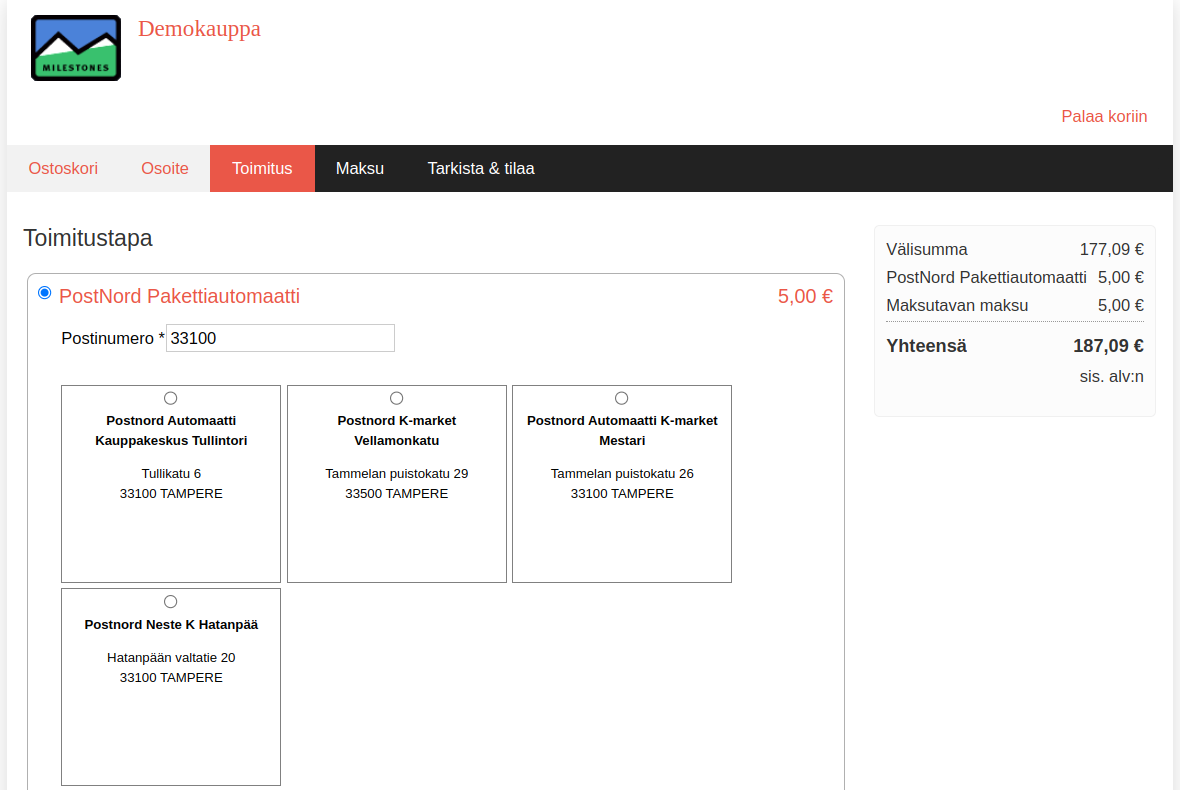1180x790 pixels.
Task: Click the Postnord Neste K Hatanpää title
Action: point(171,624)
